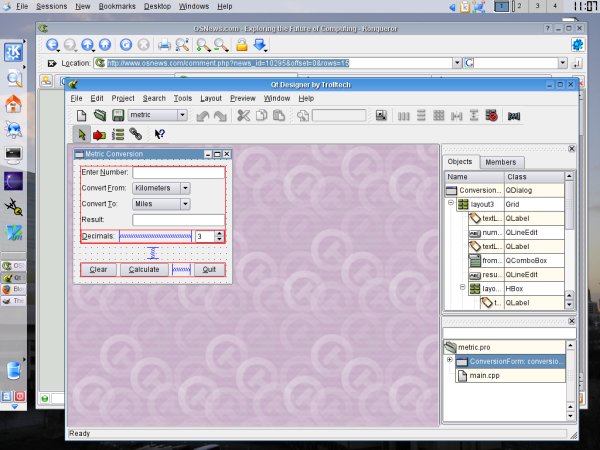Click the Lay Out Horizontally in Splitter icon
The image size is (600, 450).
coord(456,116)
